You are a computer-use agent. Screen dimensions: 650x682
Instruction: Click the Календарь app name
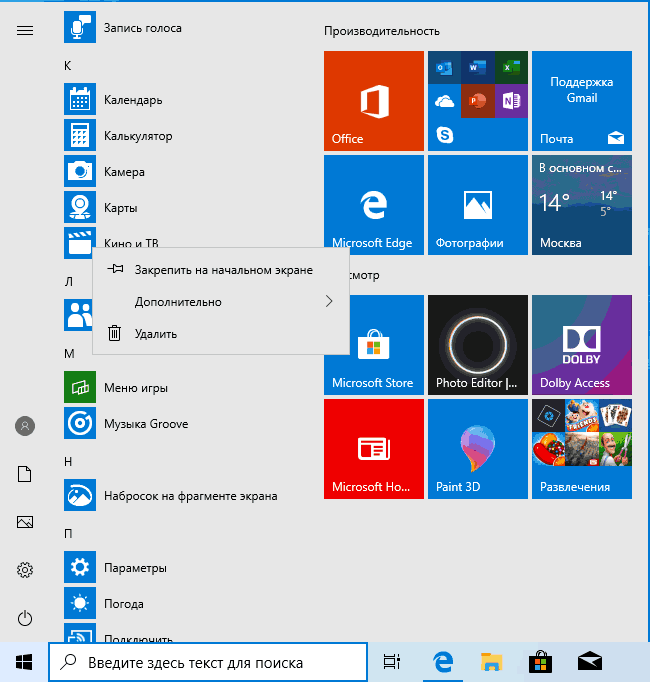tap(133, 100)
